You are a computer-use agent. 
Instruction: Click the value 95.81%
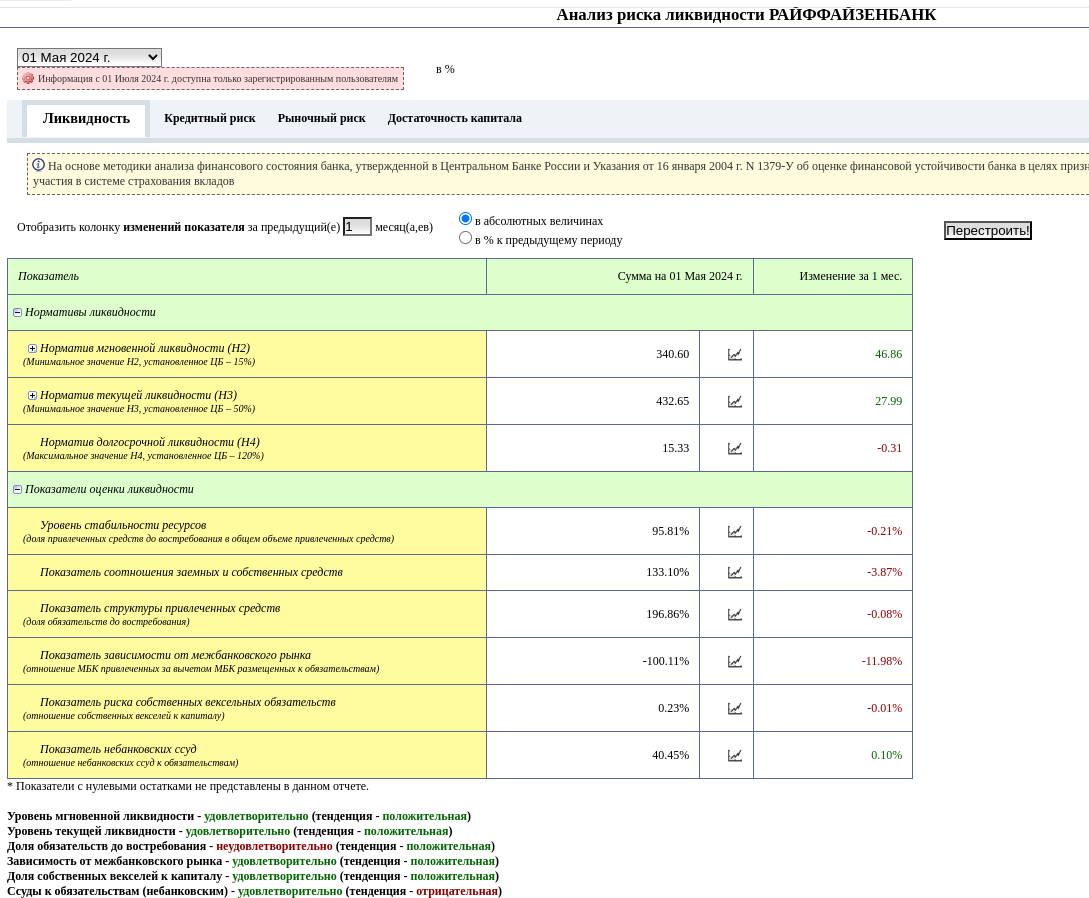670,531
